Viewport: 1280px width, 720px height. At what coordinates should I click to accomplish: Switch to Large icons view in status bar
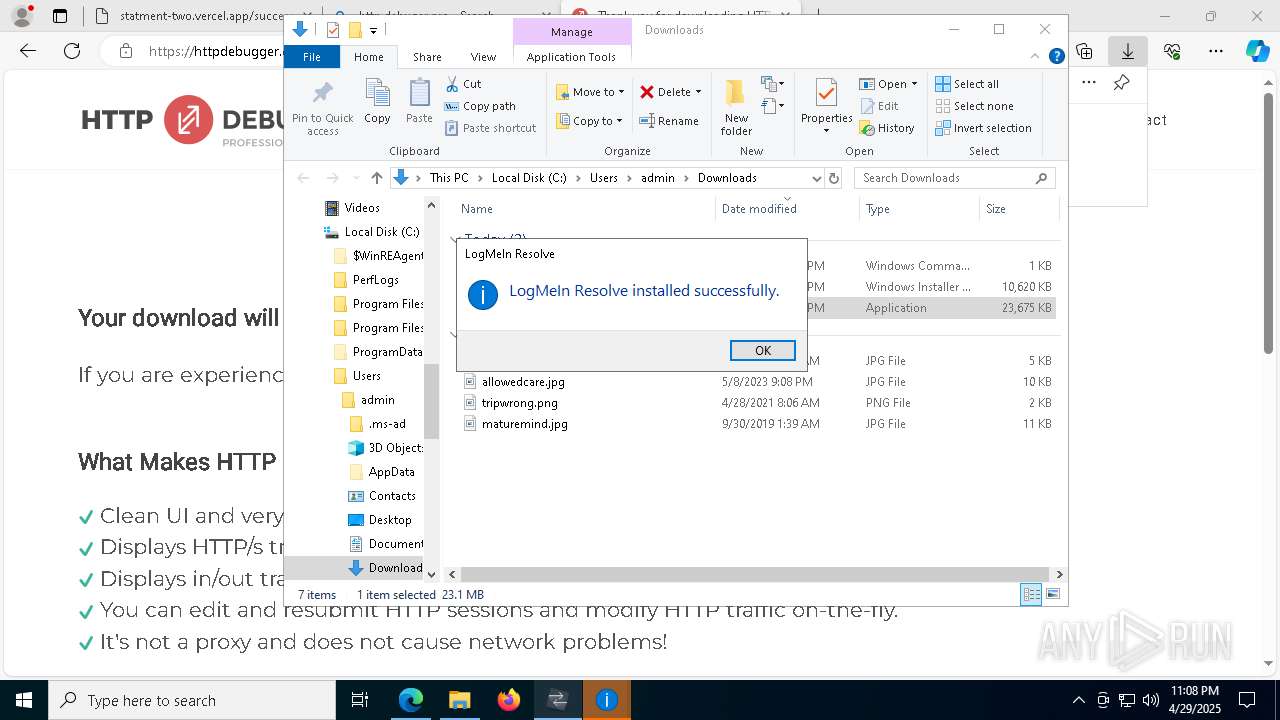[1052, 595]
